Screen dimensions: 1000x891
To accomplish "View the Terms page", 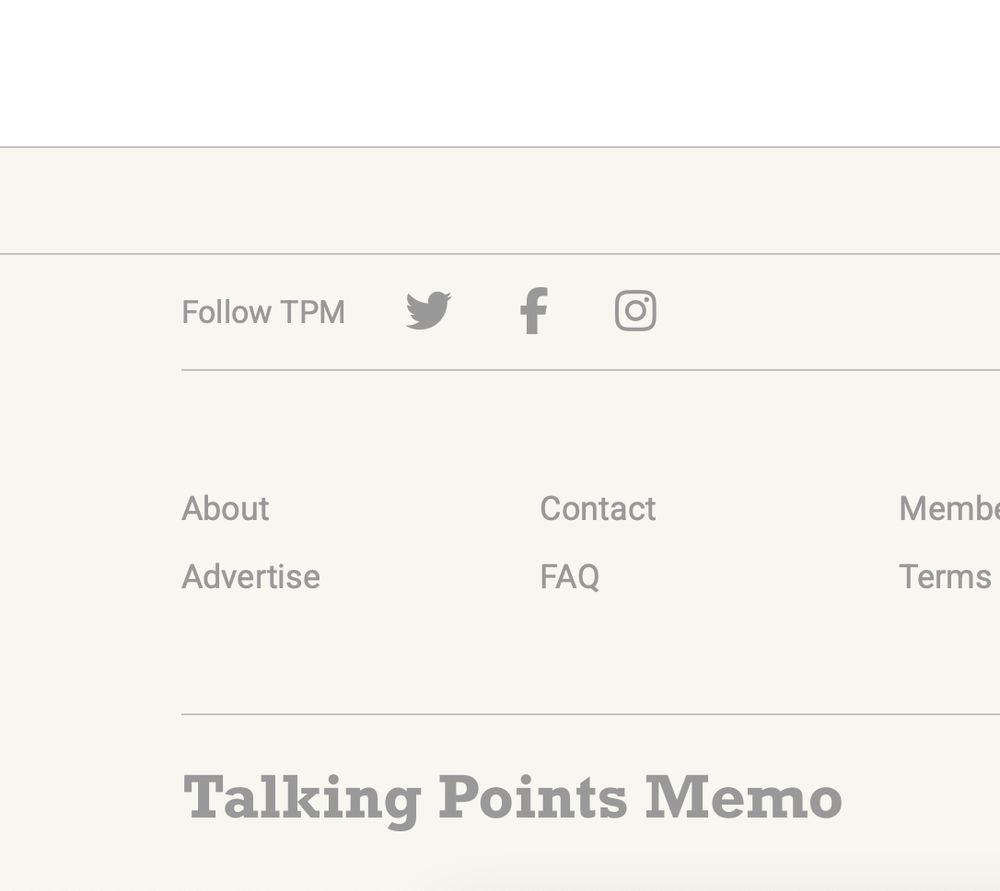I will pyautogui.click(x=944, y=576).
